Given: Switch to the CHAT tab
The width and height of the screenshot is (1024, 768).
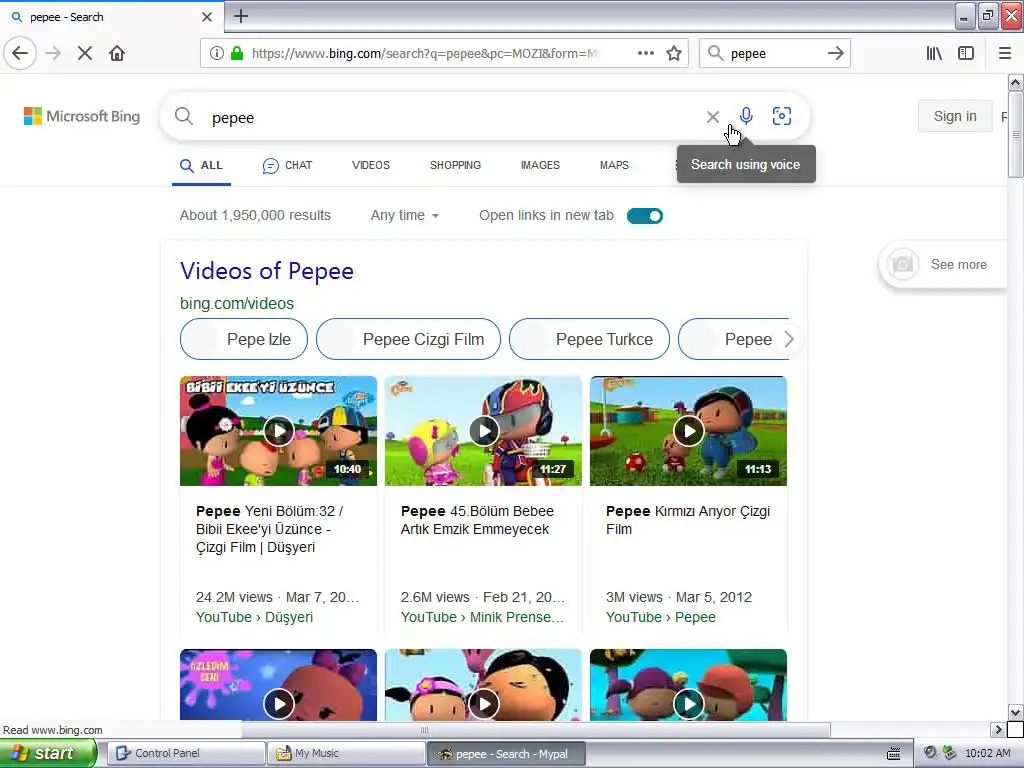Looking at the screenshot, I should pos(287,165).
